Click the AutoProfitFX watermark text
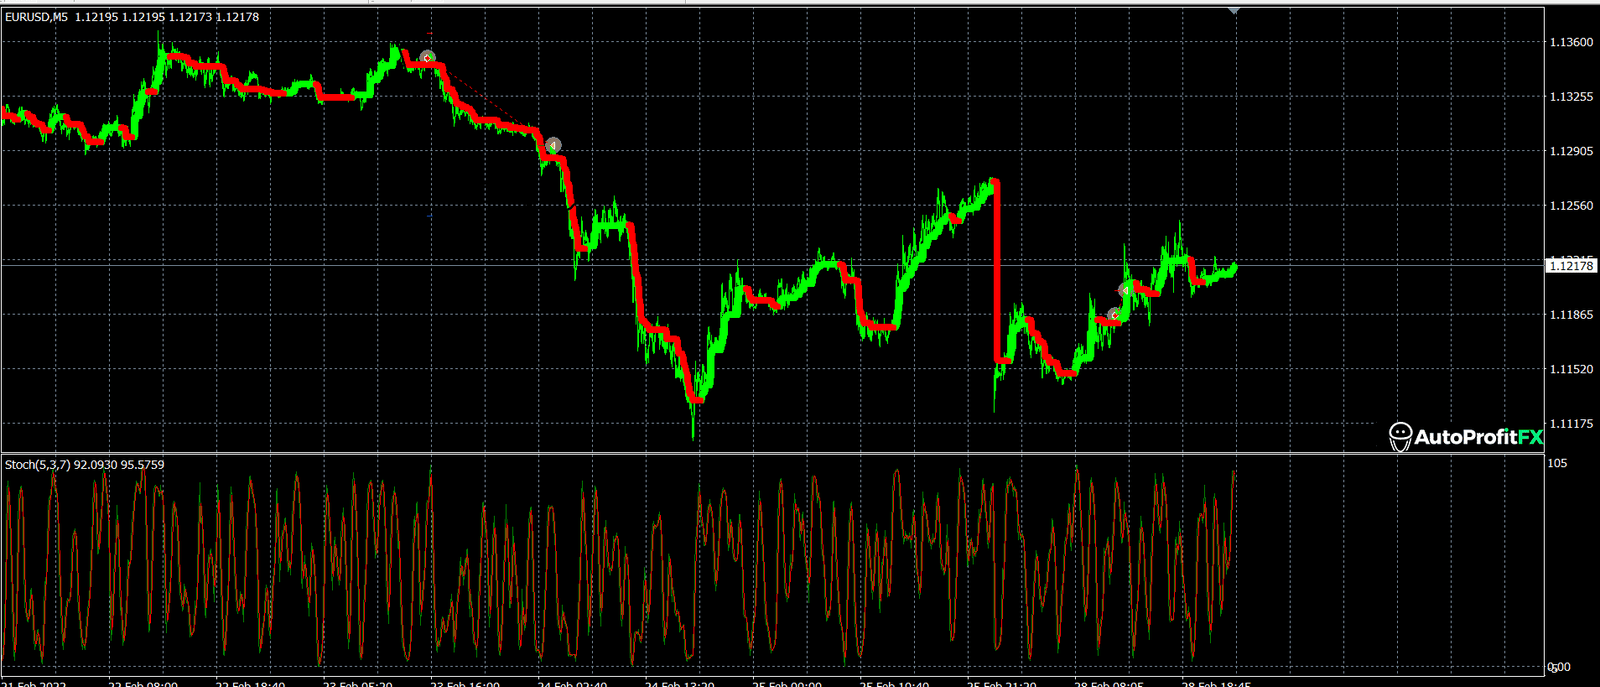The image size is (1600, 687). click(x=1478, y=437)
